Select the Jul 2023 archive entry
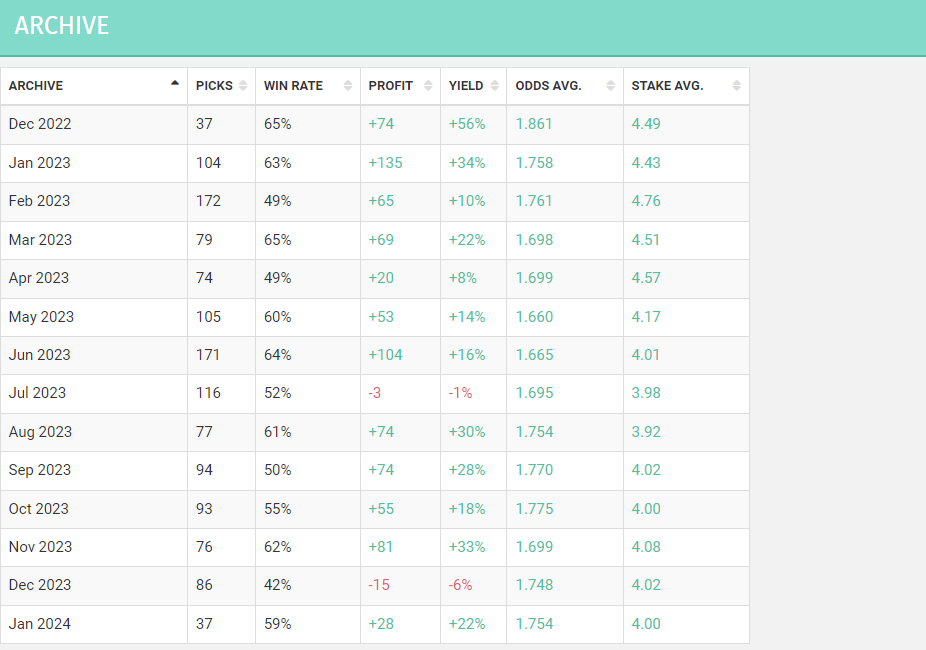Viewport: 926px width, 650px height. click(x=37, y=393)
